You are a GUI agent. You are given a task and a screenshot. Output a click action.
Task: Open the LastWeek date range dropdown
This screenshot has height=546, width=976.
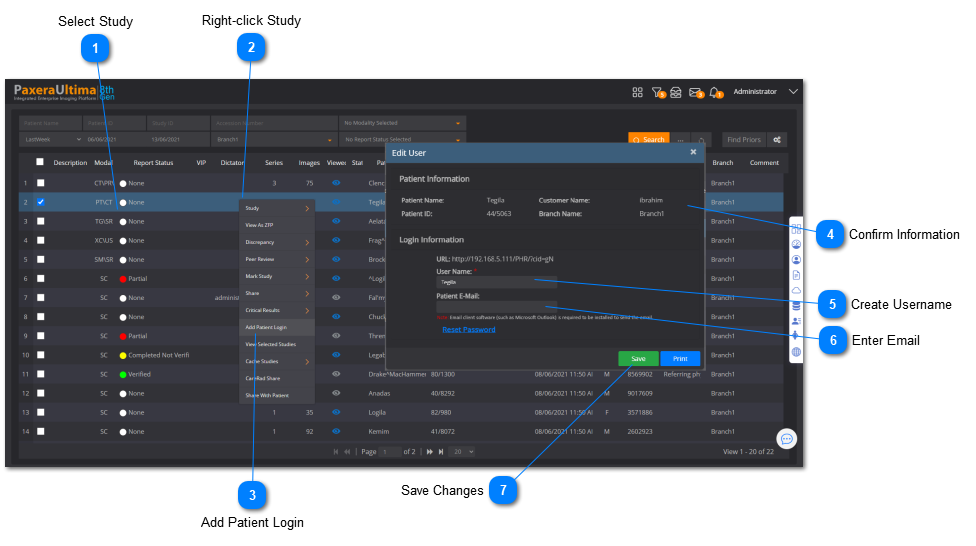[x=50, y=140]
